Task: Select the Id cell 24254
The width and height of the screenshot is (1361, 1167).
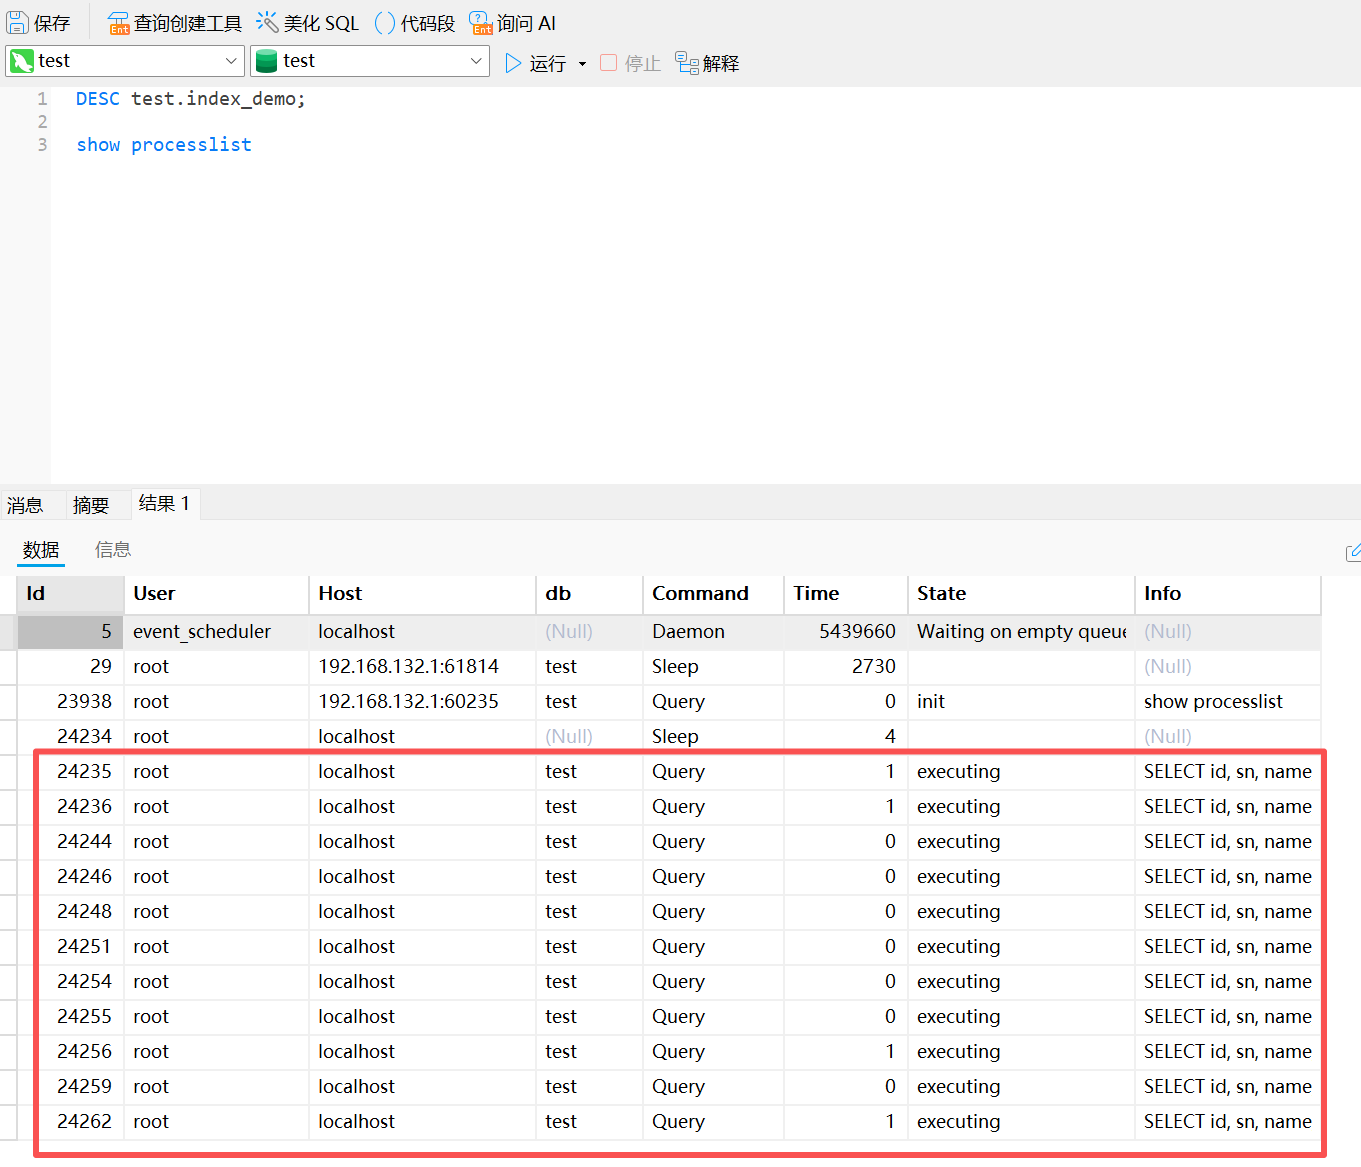Action: 70,982
